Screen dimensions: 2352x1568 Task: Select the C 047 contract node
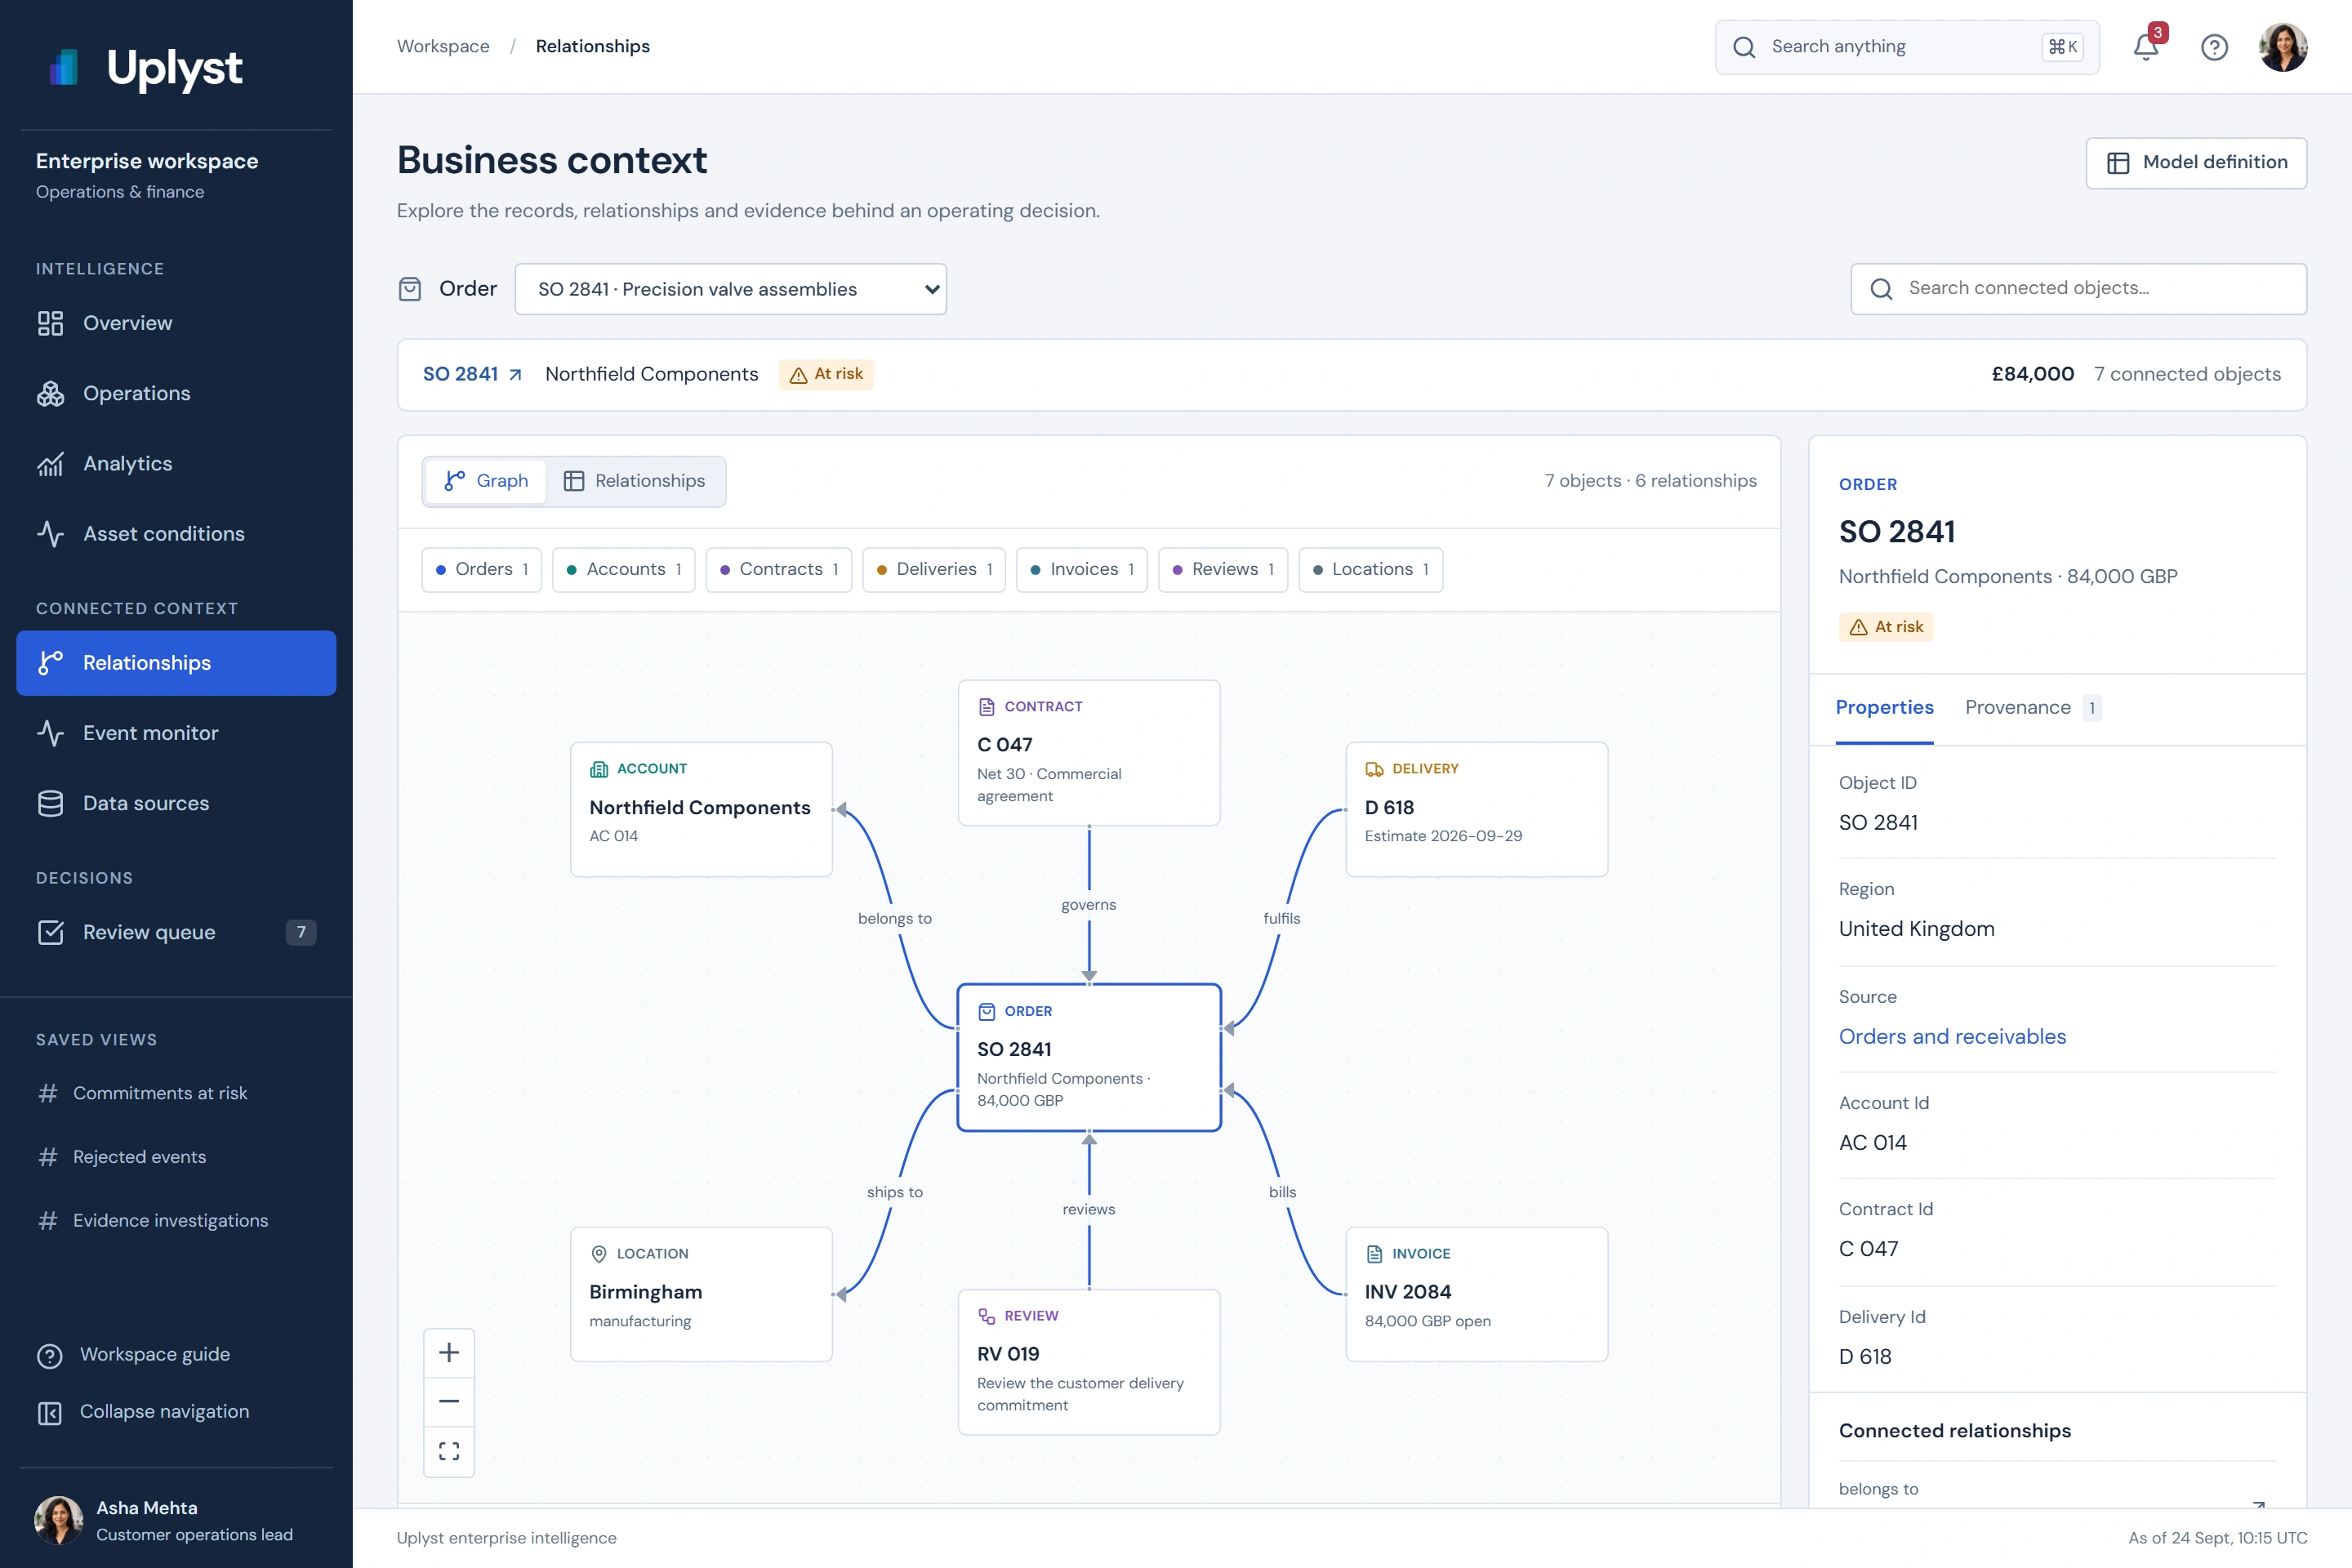pos(1089,753)
